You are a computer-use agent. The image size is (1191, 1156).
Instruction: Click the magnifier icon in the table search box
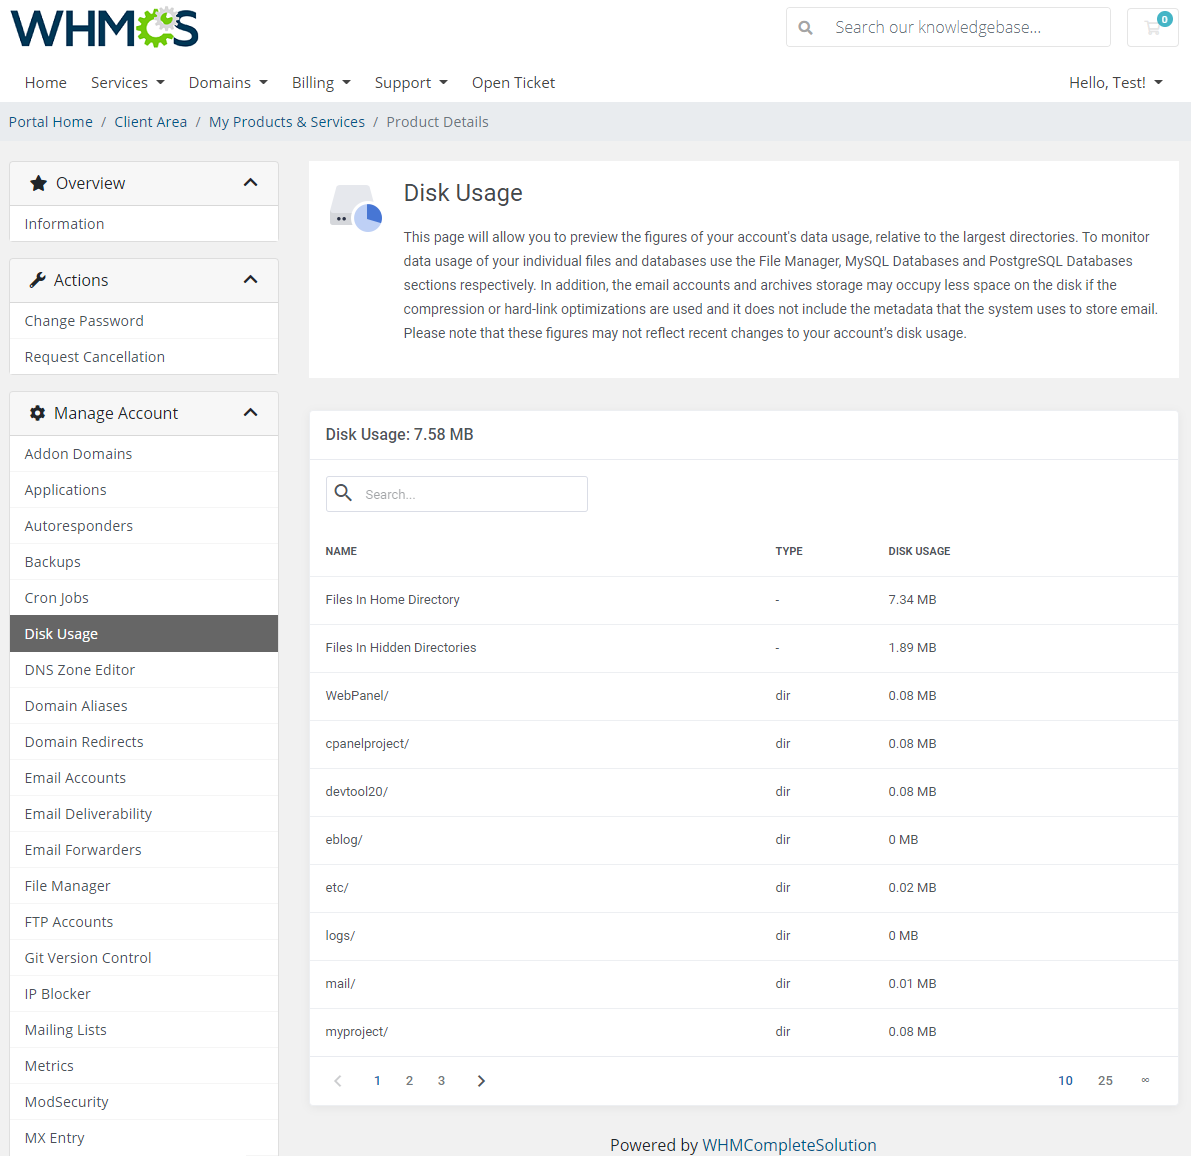pyautogui.click(x=343, y=493)
